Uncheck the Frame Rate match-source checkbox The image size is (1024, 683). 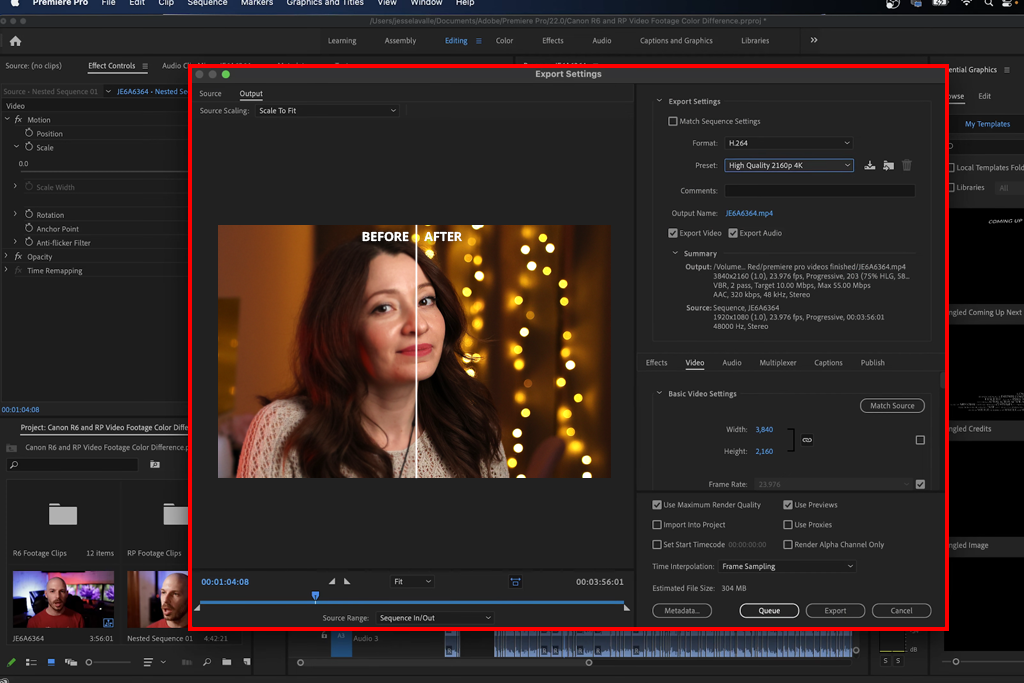click(x=920, y=484)
